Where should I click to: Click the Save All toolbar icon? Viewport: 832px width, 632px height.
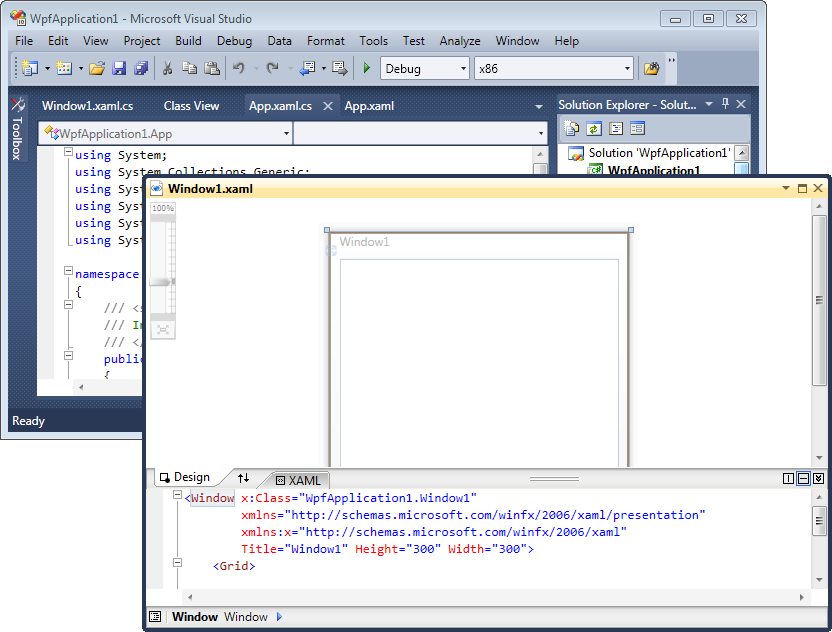pos(140,69)
